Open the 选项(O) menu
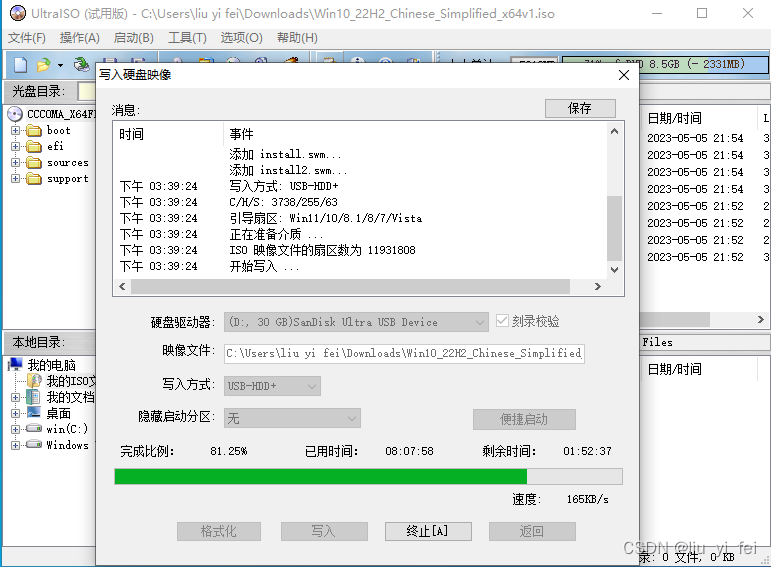 241,38
